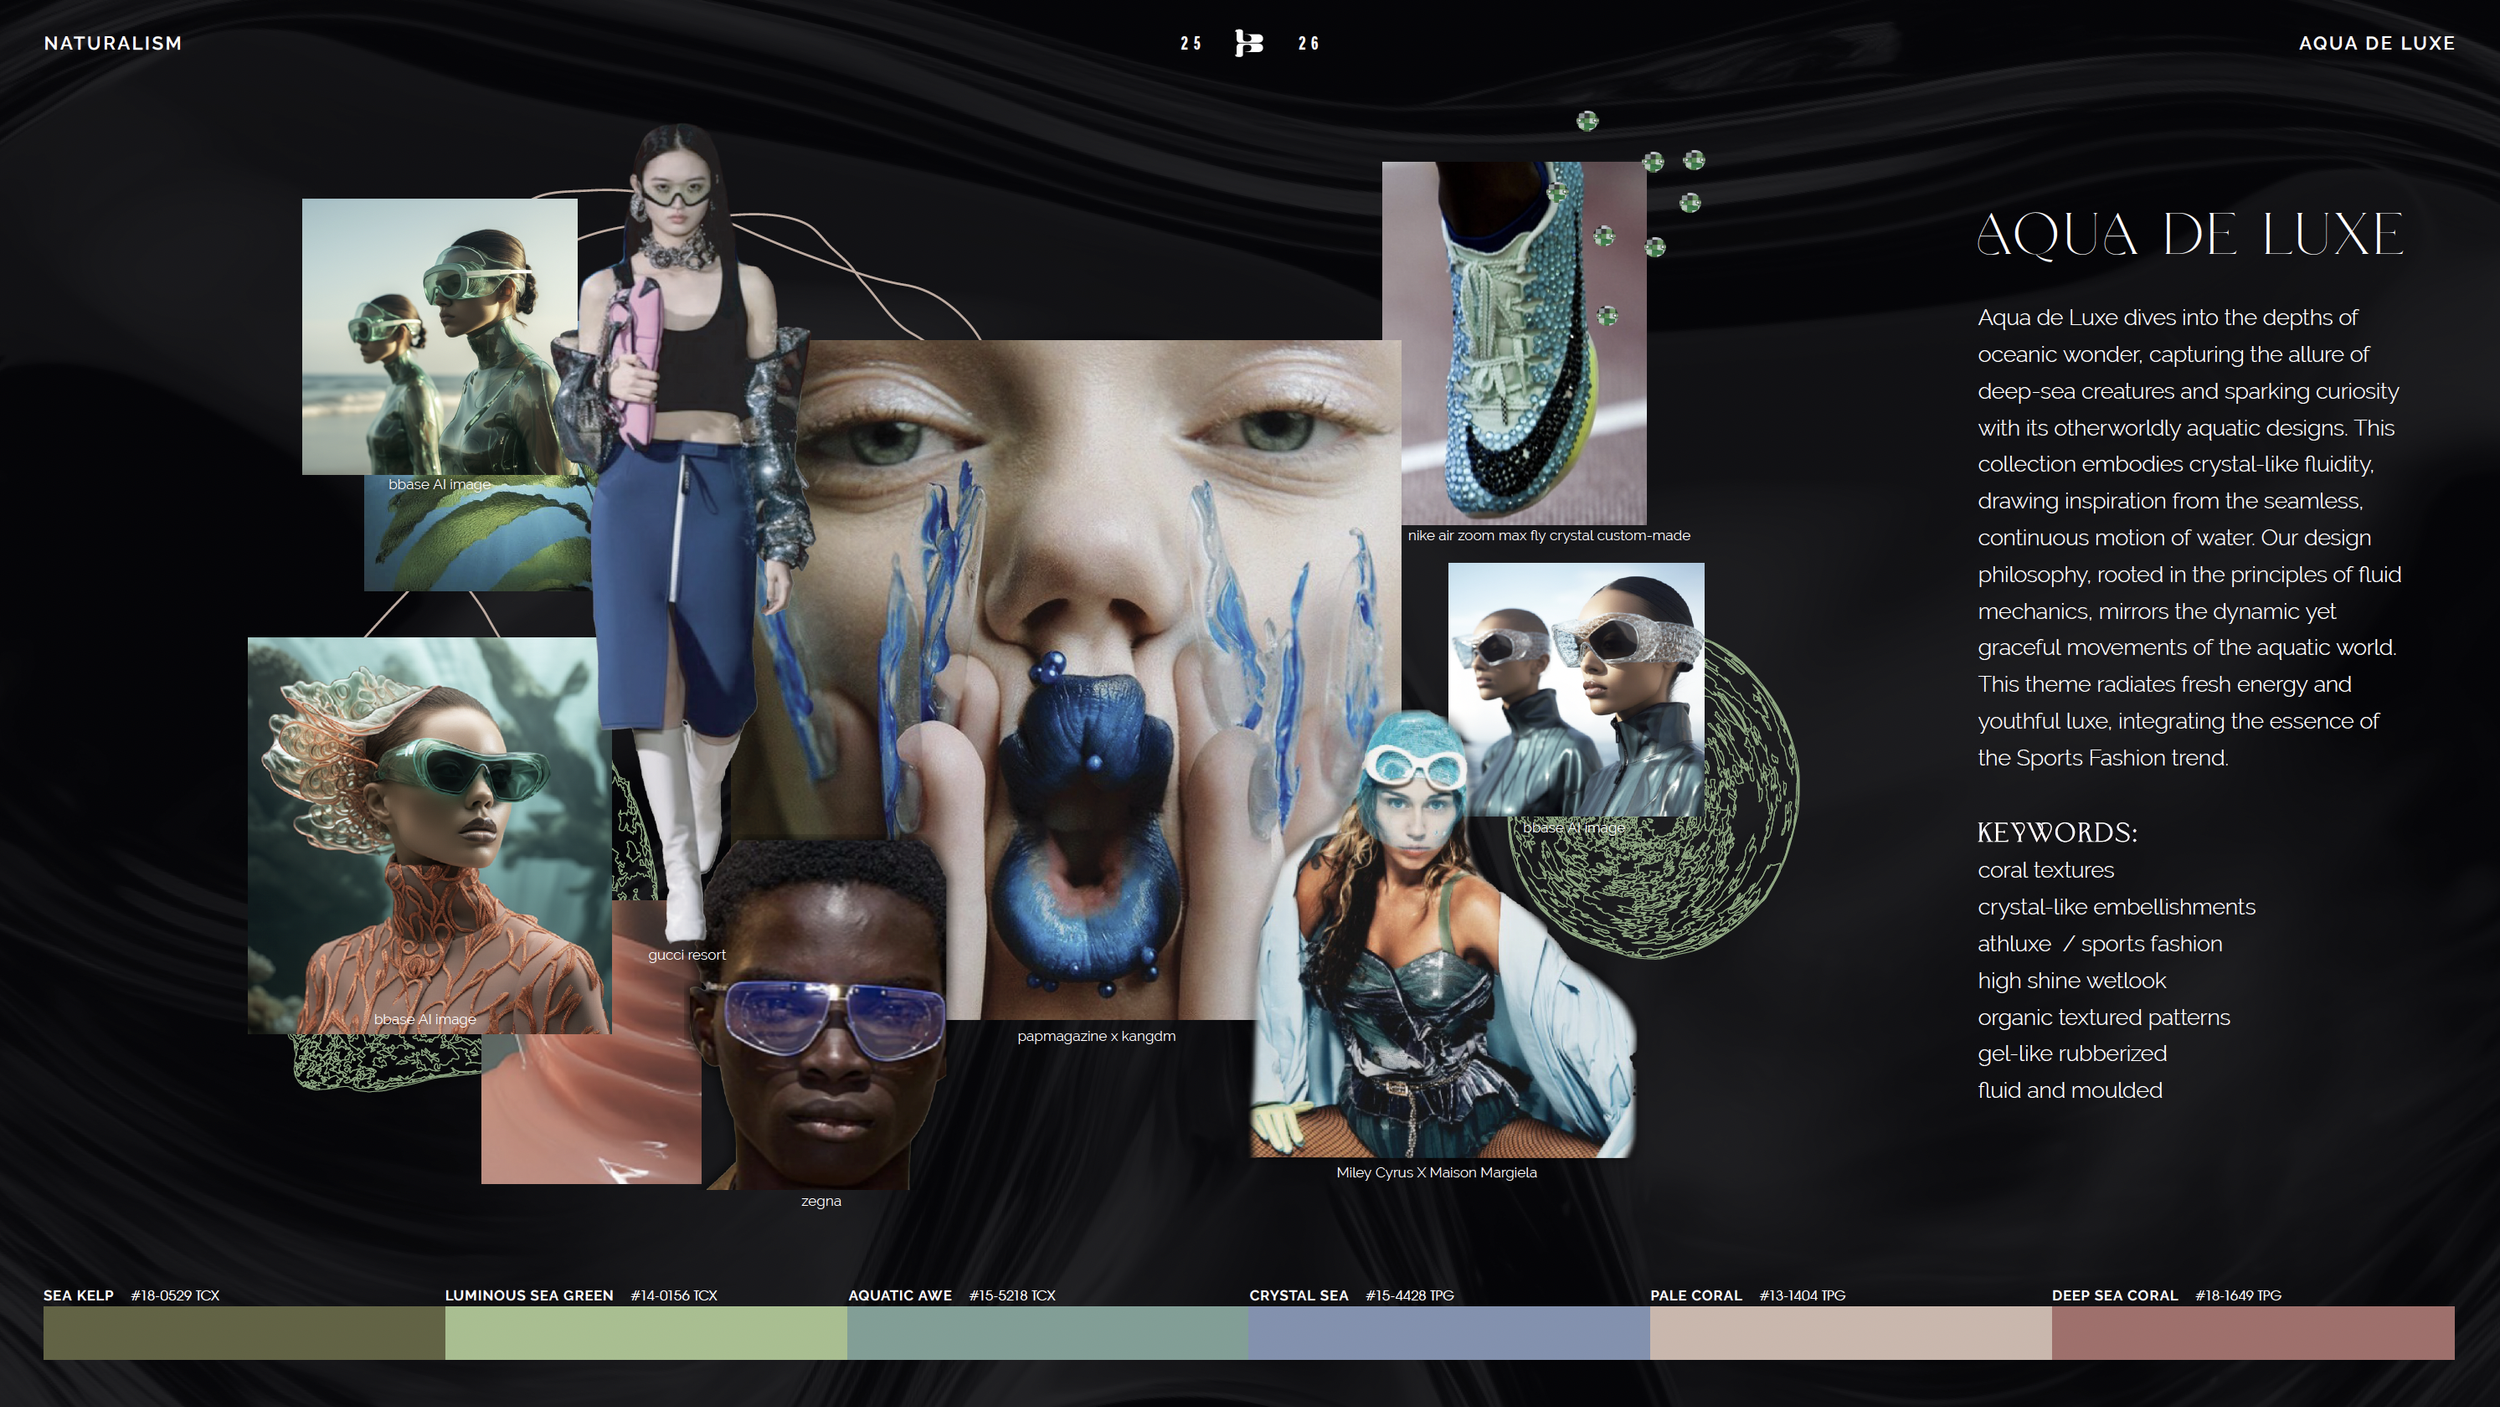Viewport: 2500px width, 1407px height.
Task: Open the zegna purple sunglasses portrait
Action: pos(820,1015)
